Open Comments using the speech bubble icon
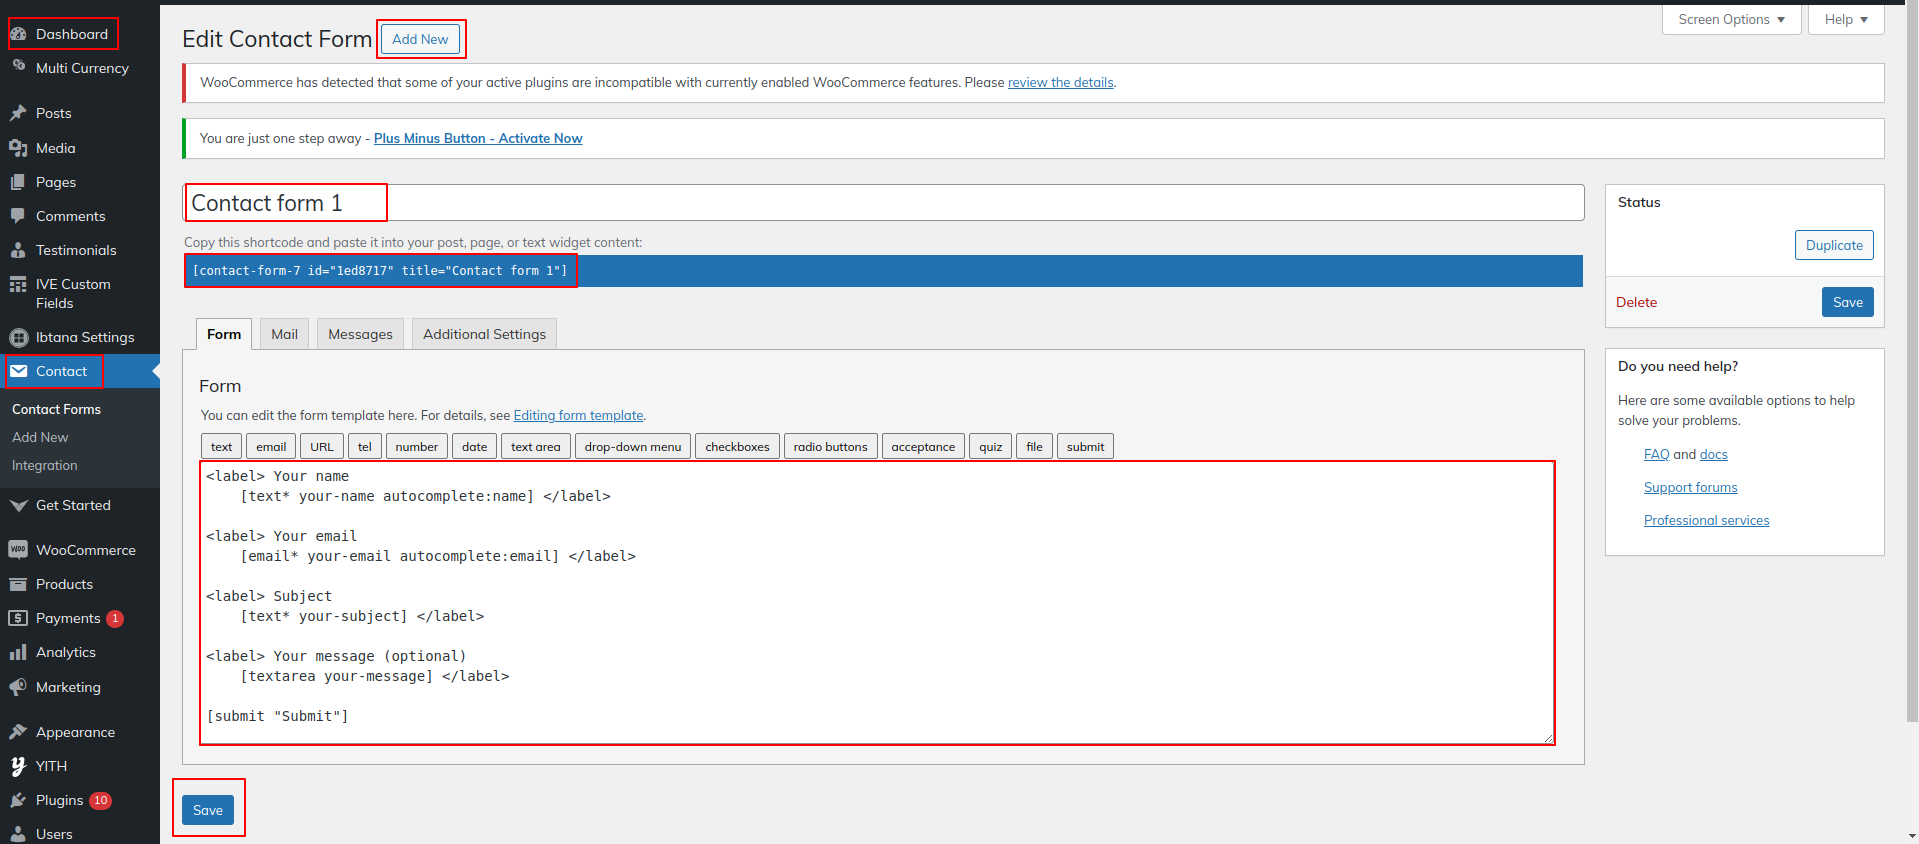This screenshot has height=844, width=1919. pos(18,216)
